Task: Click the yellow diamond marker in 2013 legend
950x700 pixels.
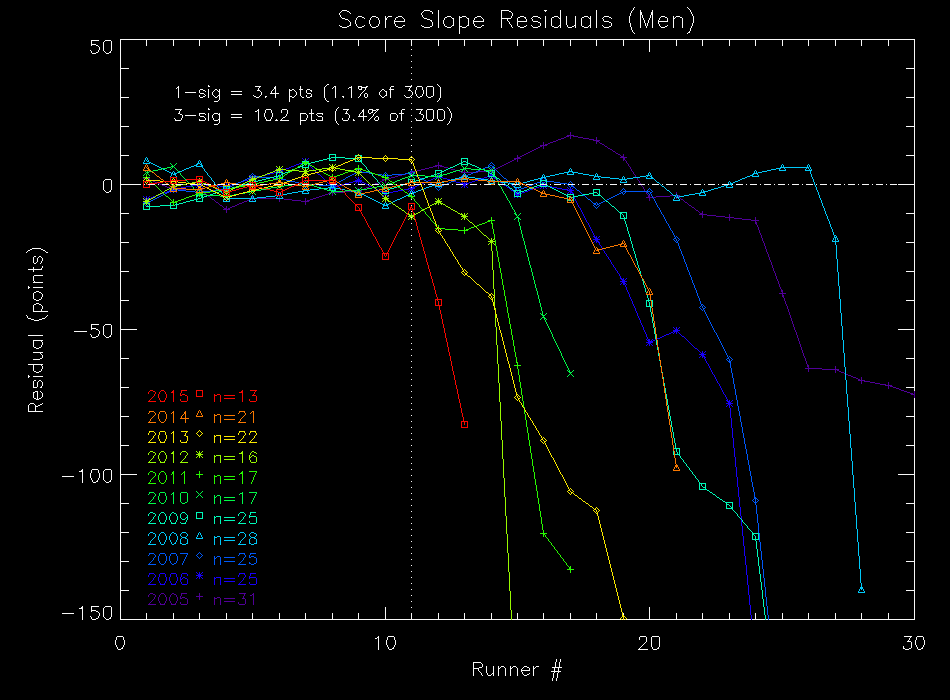Action: [200, 435]
